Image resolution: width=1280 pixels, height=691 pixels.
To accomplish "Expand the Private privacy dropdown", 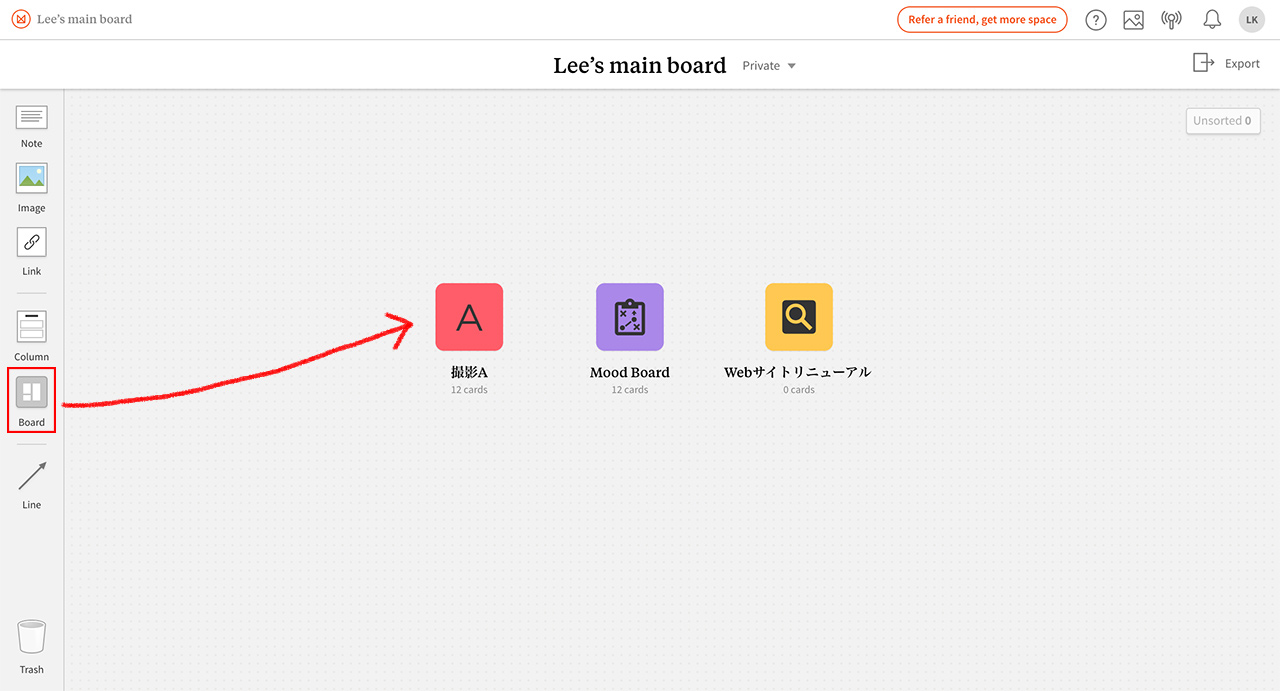I will click(769, 66).
